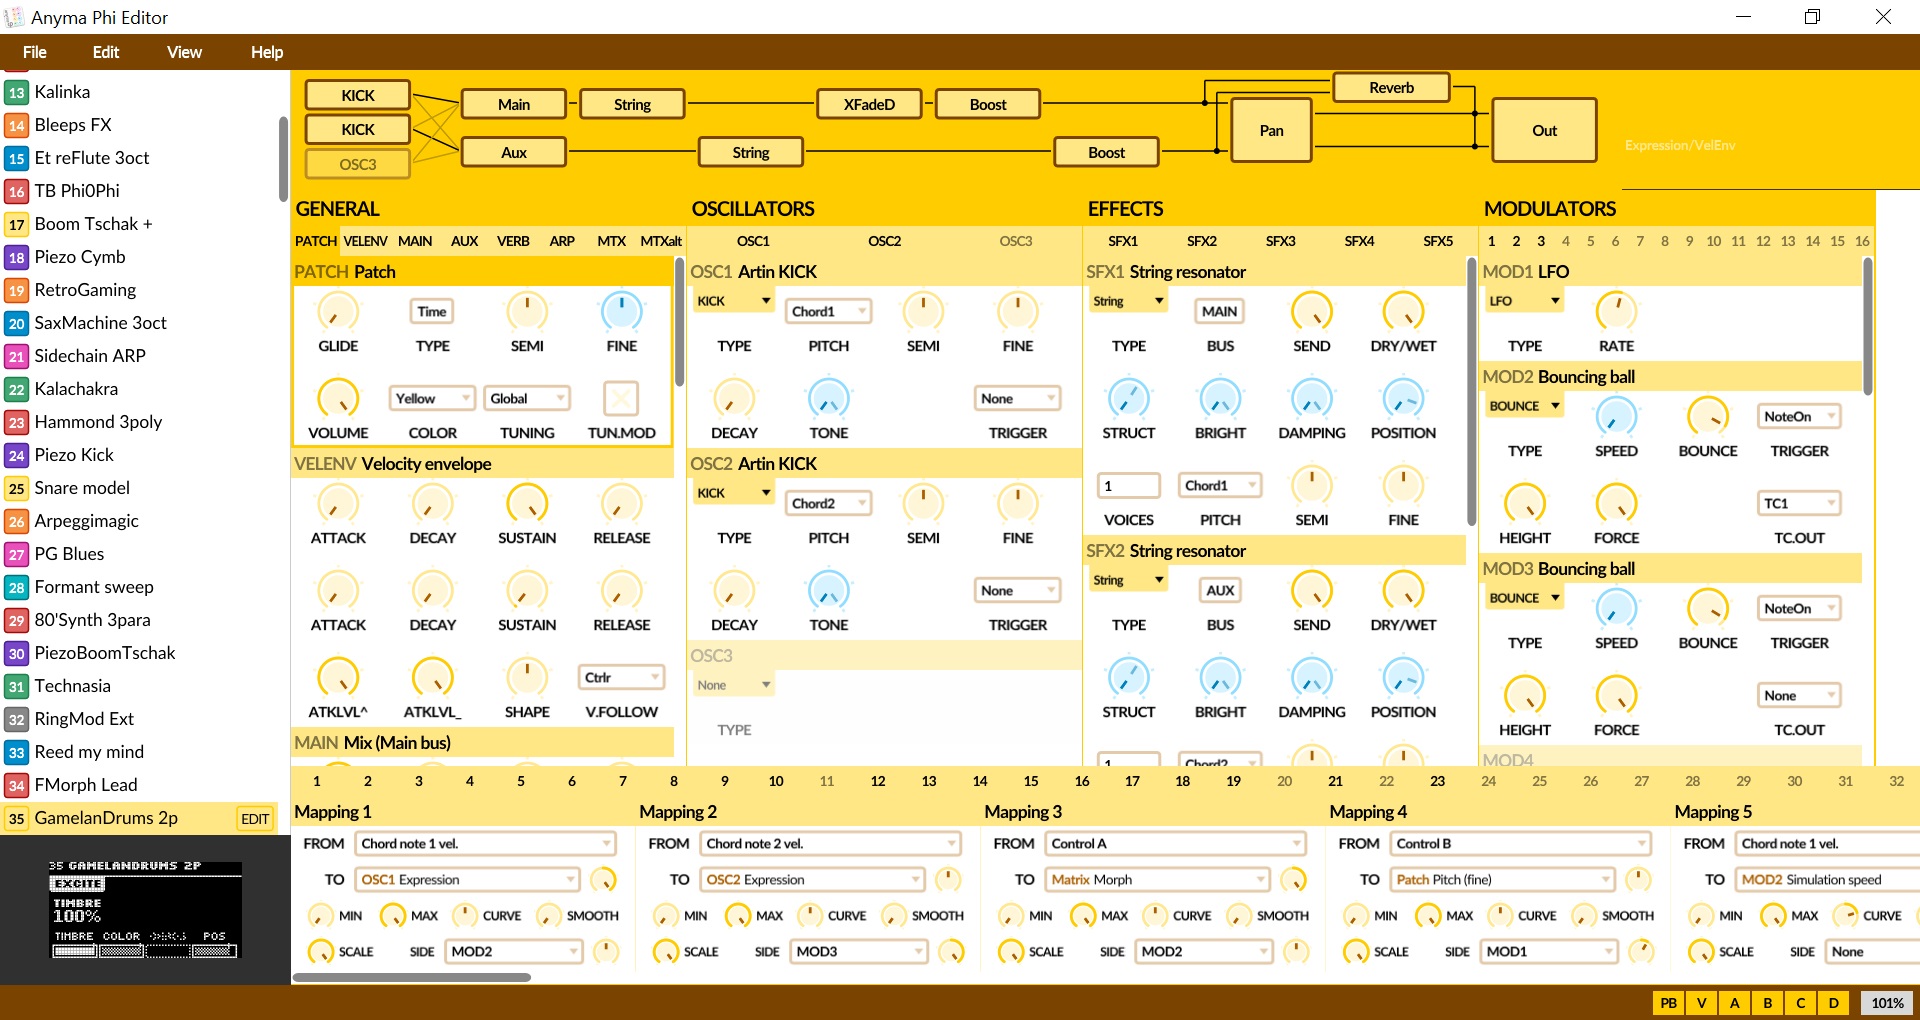Click the ATKLVL^ knob in Velocity envelope
Screen dimensions: 1920x1020
coord(338,678)
